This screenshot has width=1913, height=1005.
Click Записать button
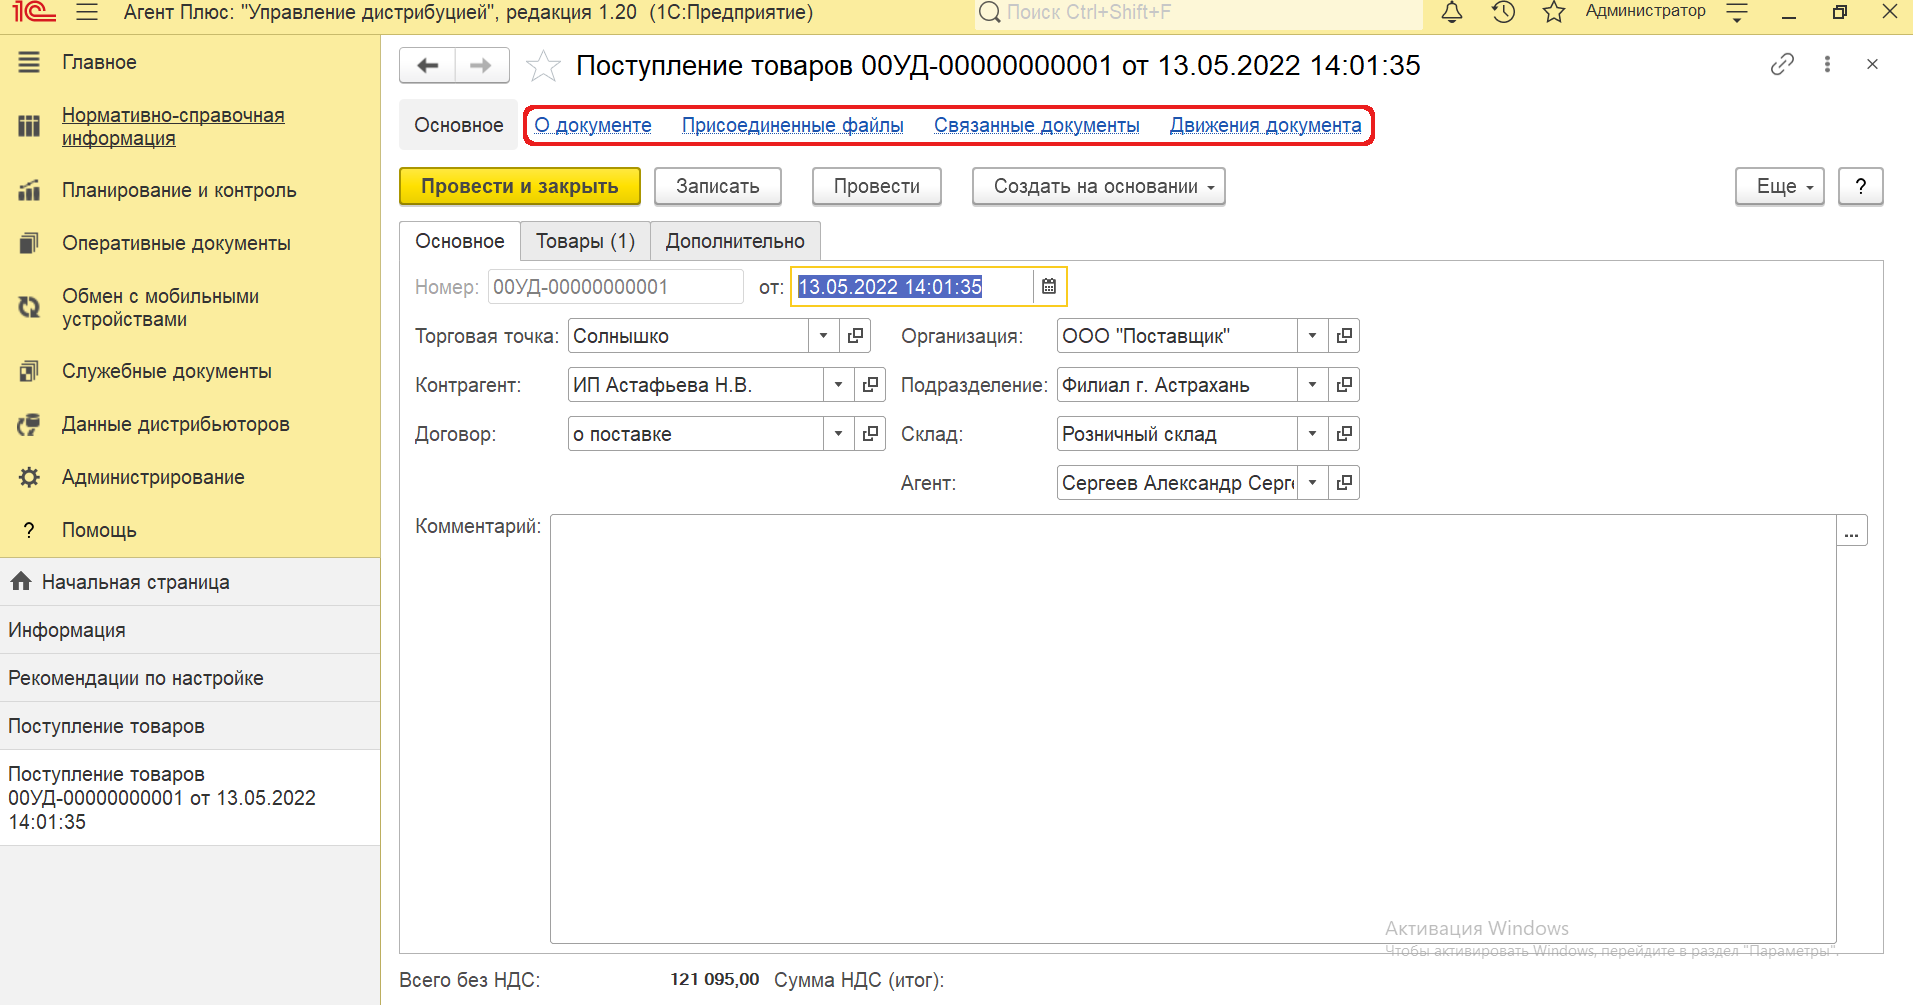click(x=718, y=186)
